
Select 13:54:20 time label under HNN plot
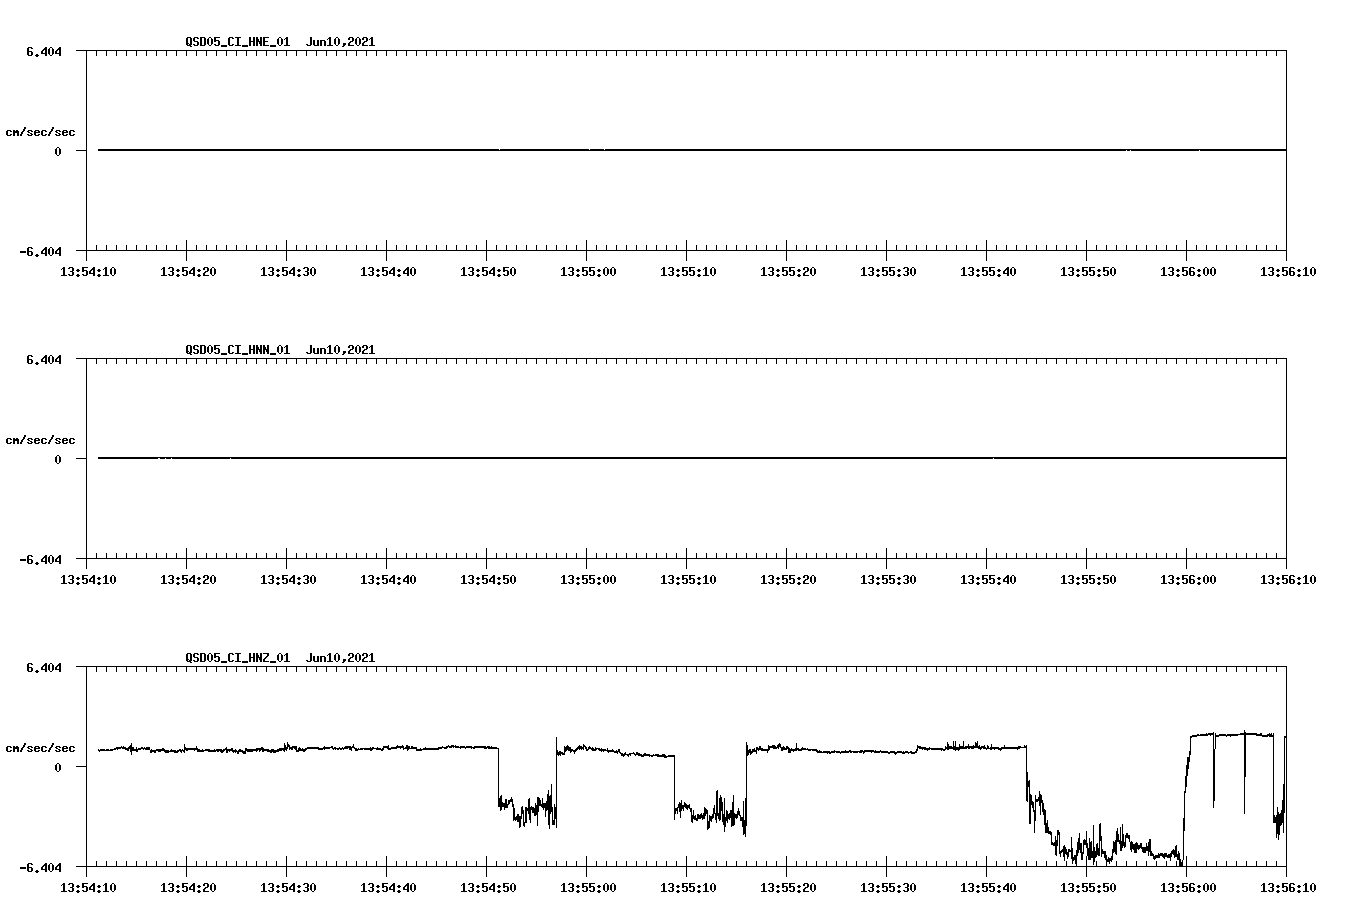tap(187, 579)
